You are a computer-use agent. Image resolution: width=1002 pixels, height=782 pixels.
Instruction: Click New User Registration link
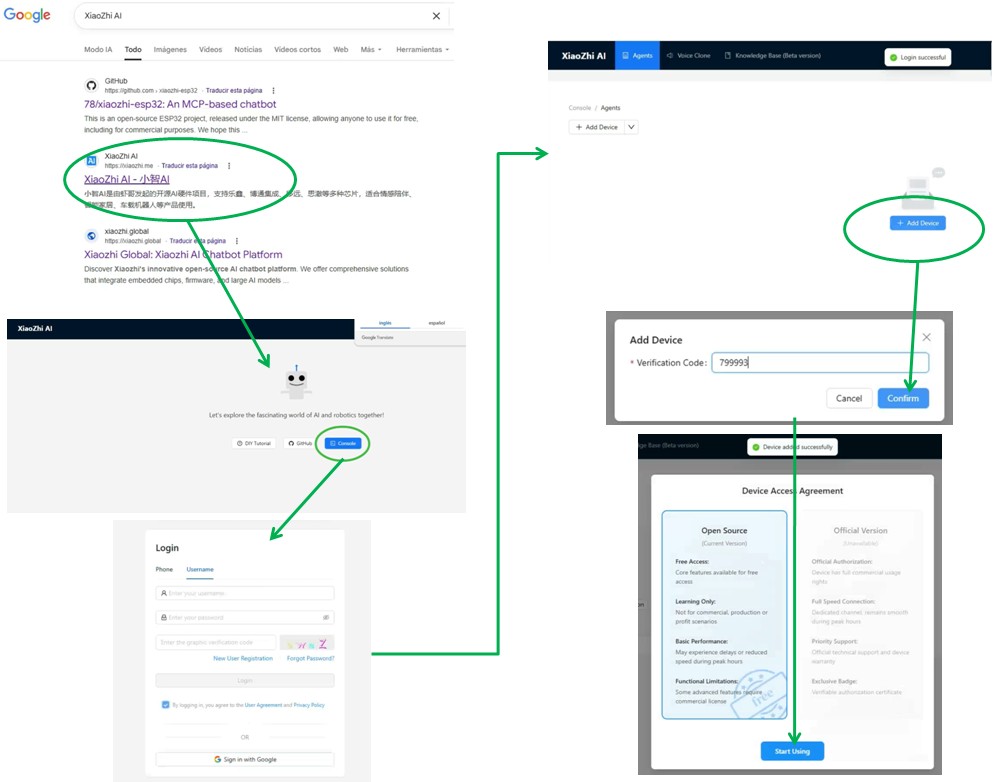(x=243, y=659)
